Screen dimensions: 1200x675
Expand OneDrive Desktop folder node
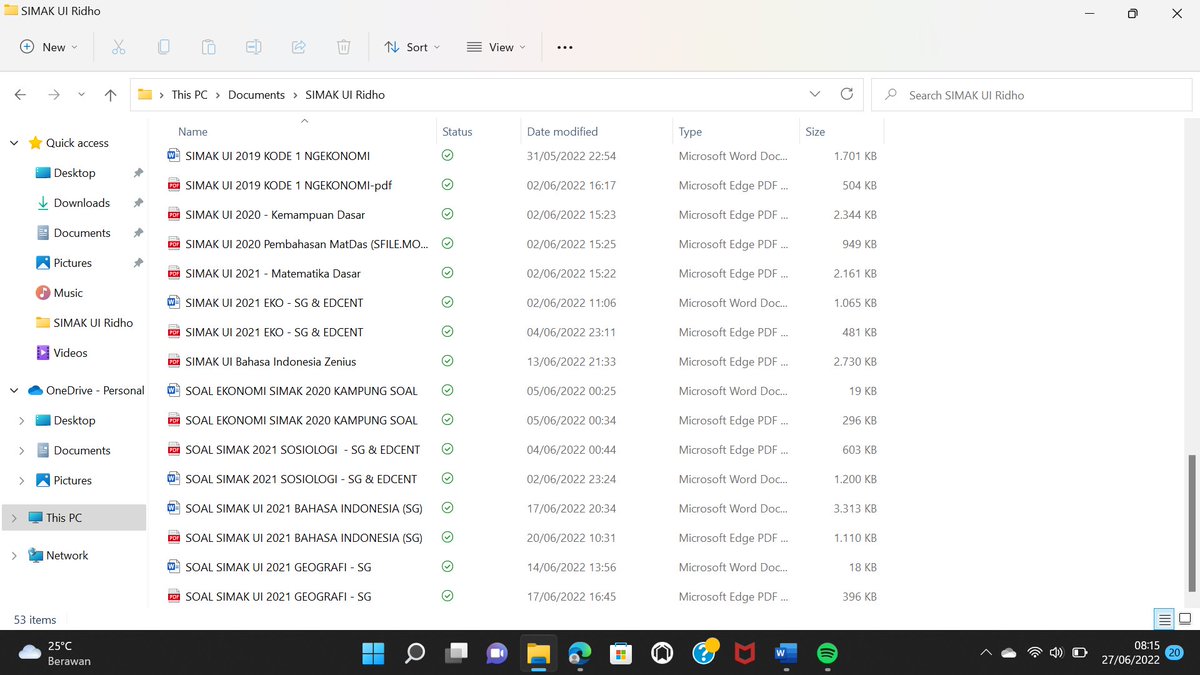point(22,420)
